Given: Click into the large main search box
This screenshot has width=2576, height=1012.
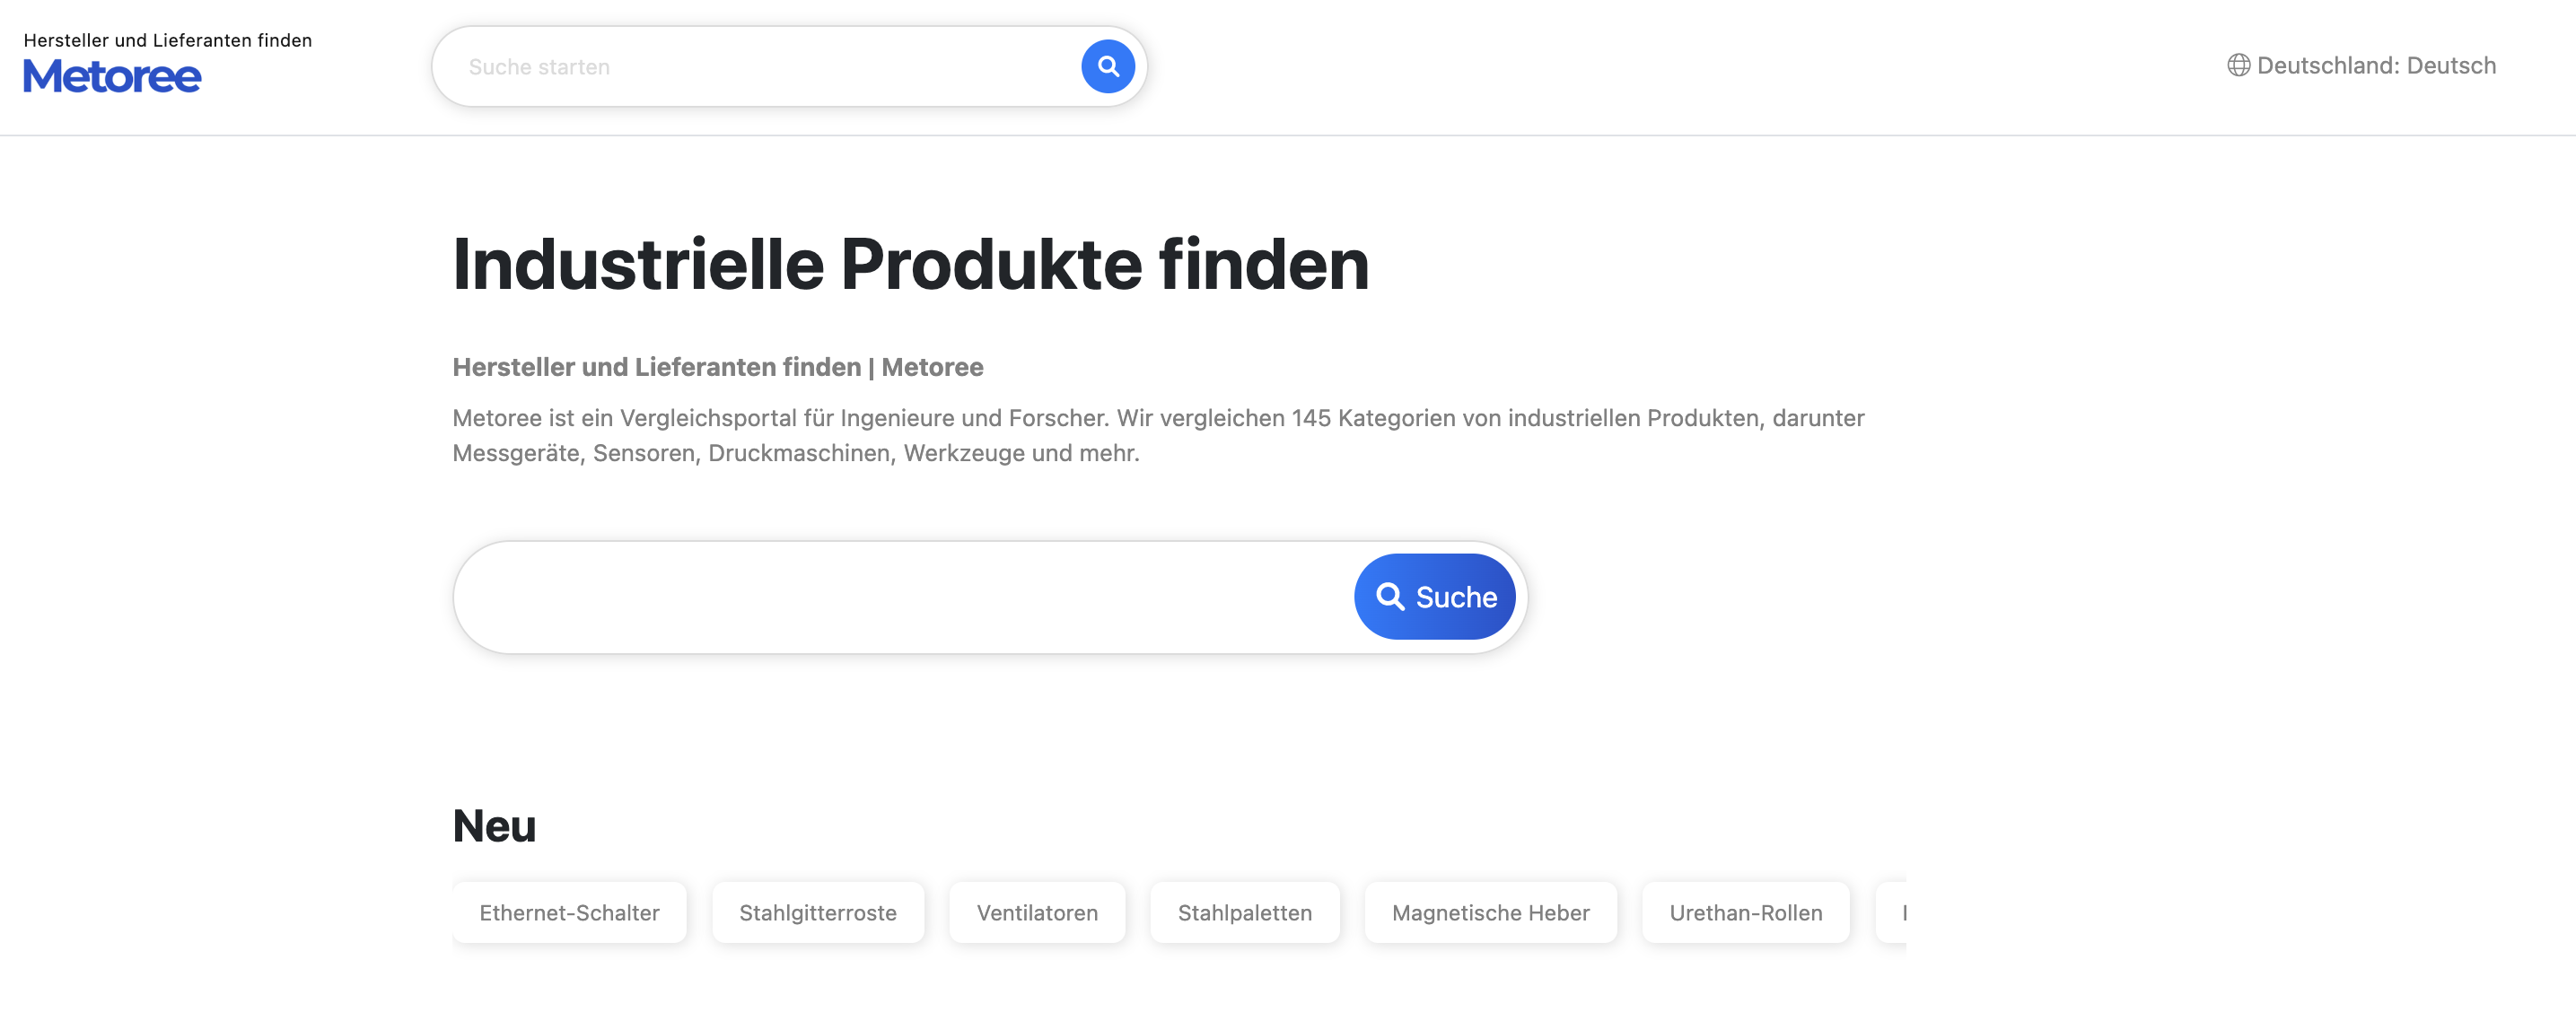Looking at the screenshot, I should tap(900, 597).
